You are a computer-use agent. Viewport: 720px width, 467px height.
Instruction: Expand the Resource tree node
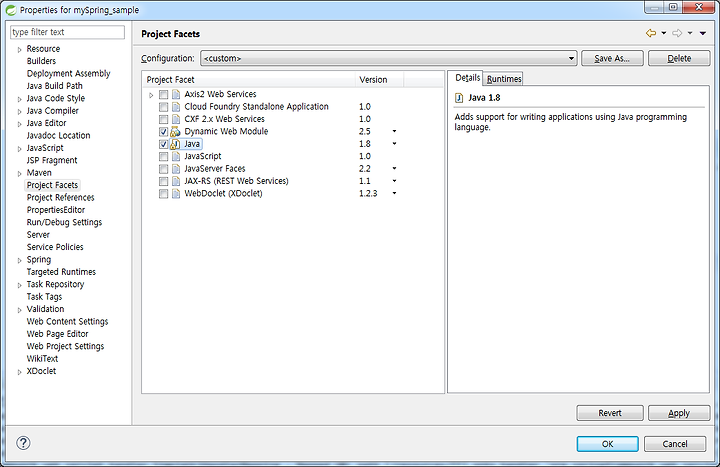point(19,50)
